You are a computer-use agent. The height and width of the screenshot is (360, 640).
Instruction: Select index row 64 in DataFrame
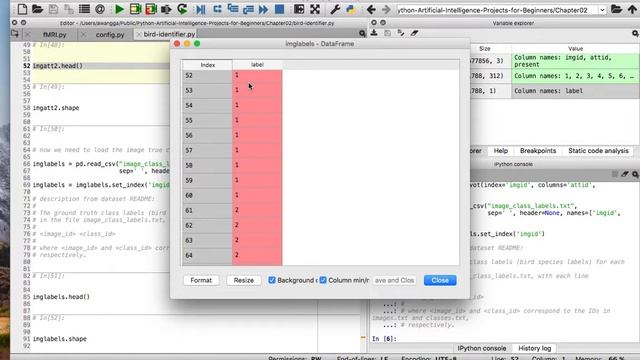[207, 256]
